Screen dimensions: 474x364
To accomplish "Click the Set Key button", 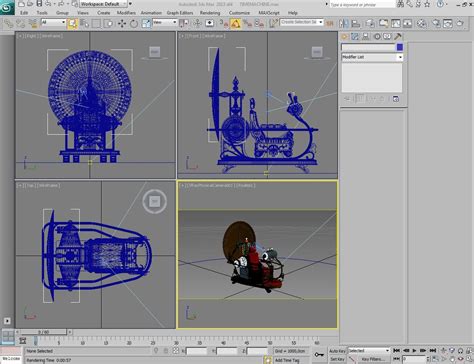I will point(337,359).
